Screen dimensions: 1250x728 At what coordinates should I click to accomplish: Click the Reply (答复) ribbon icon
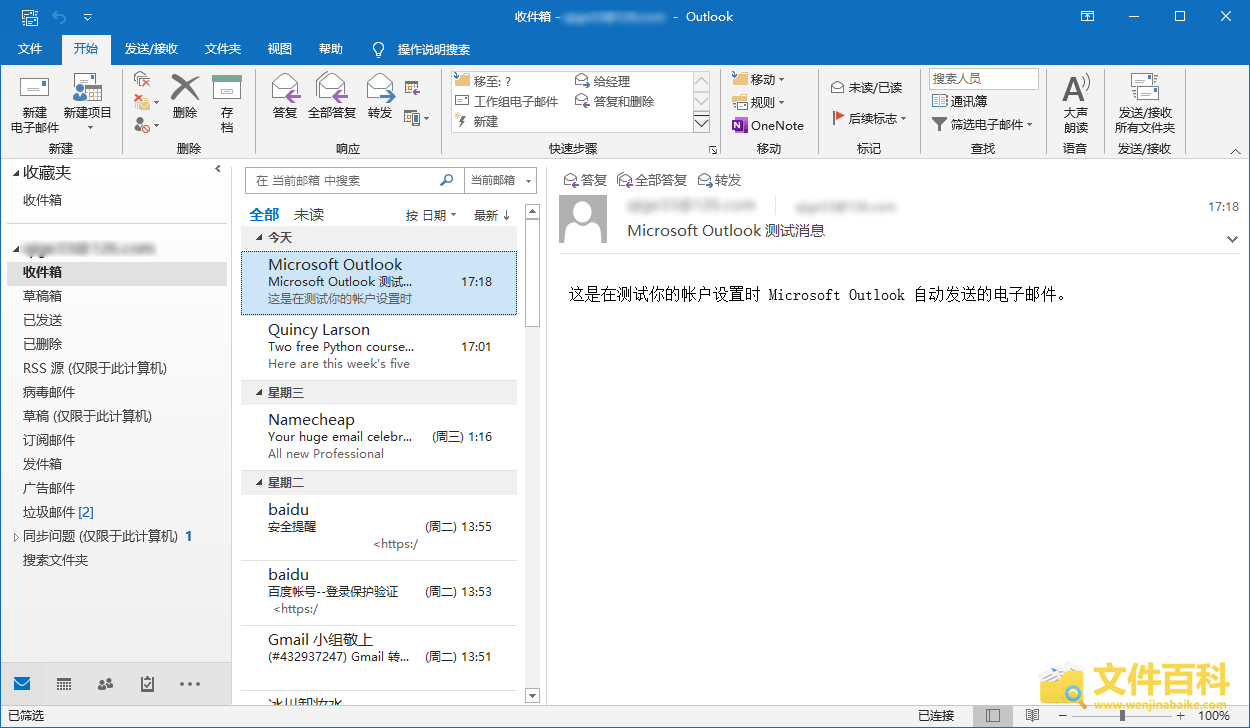pyautogui.click(x=285, y=98)
